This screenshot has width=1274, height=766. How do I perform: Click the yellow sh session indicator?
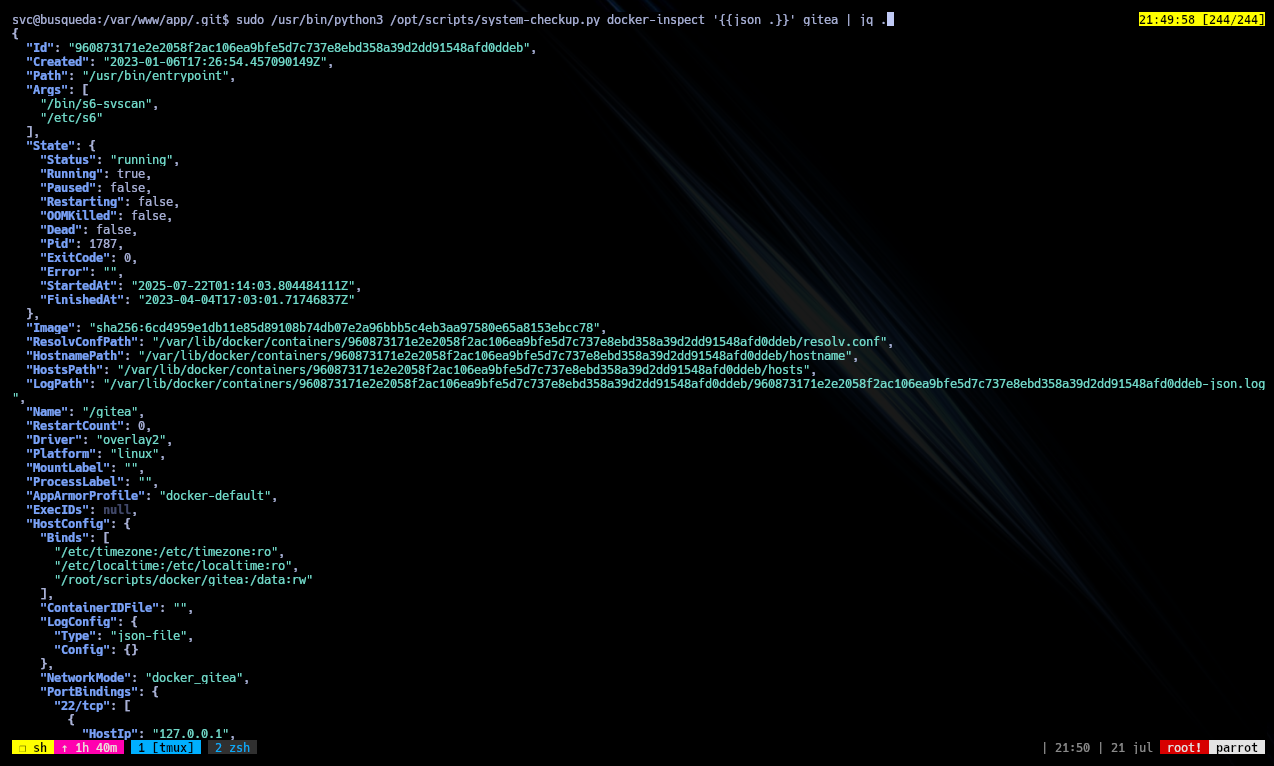(x=33, y=747)
